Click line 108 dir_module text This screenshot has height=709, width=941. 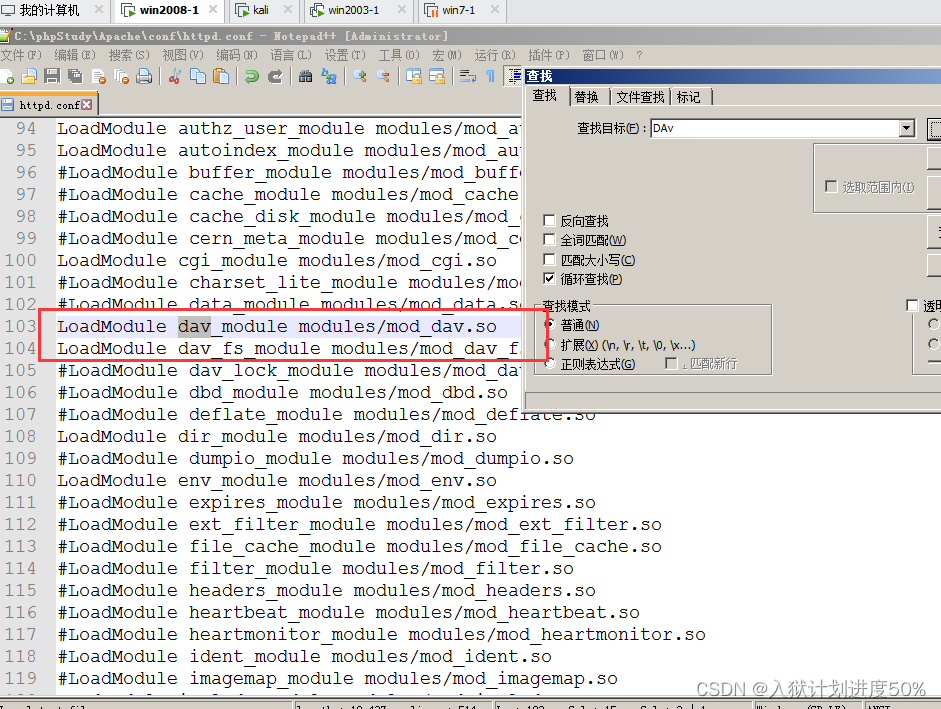point(277,436)
